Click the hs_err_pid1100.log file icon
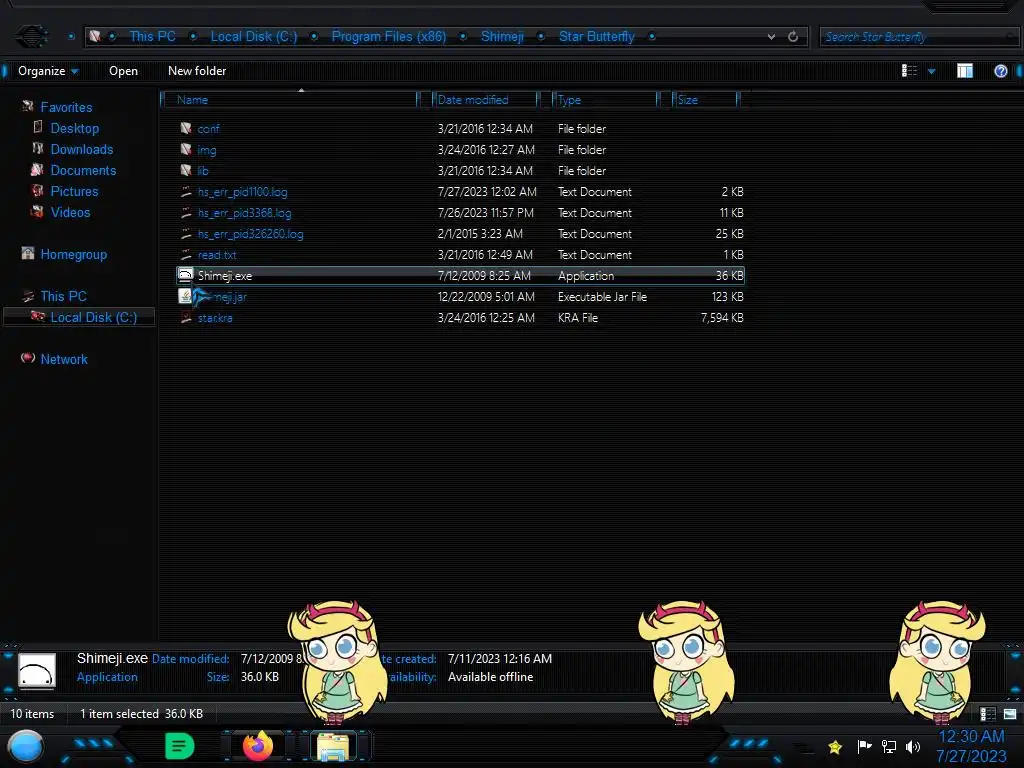Image resolution: width=1024 pixels, height=768 pixels. (x=186, y=191)
